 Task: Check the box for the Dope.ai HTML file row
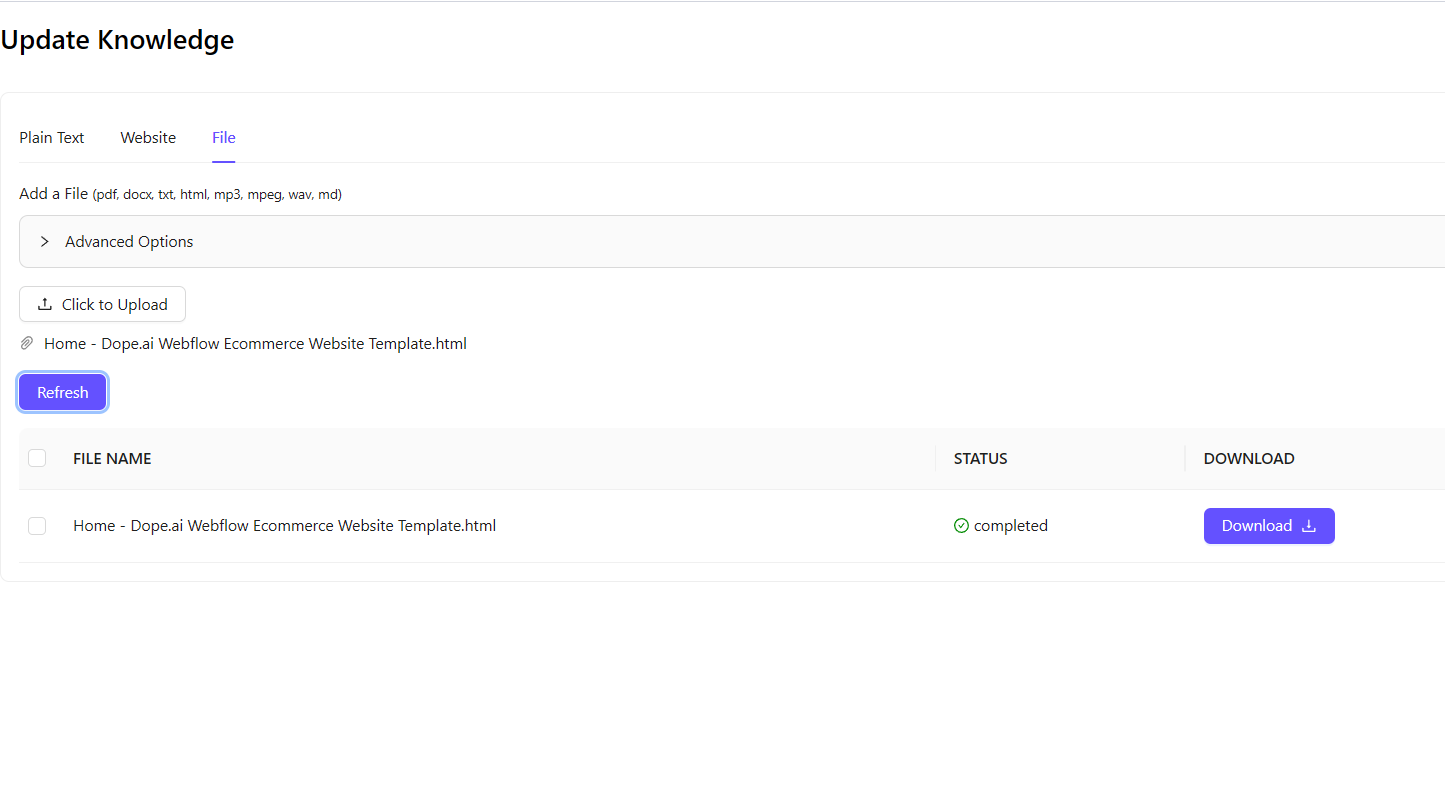tap(37, 526)
